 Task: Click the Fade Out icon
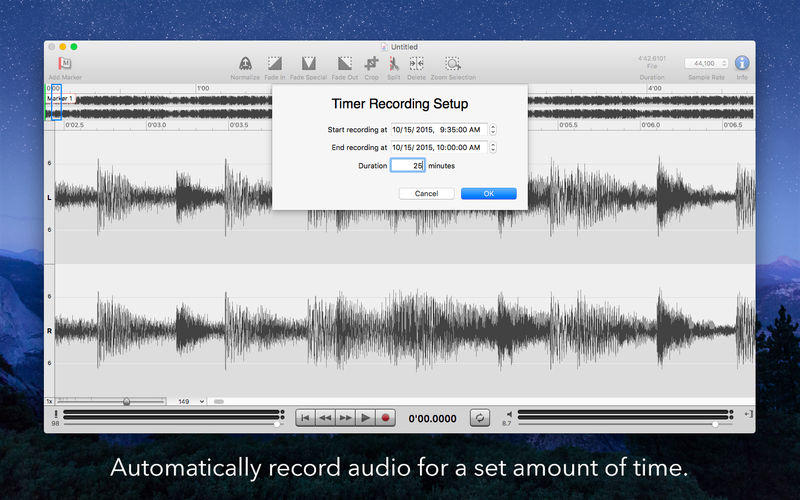pos(344,63)
